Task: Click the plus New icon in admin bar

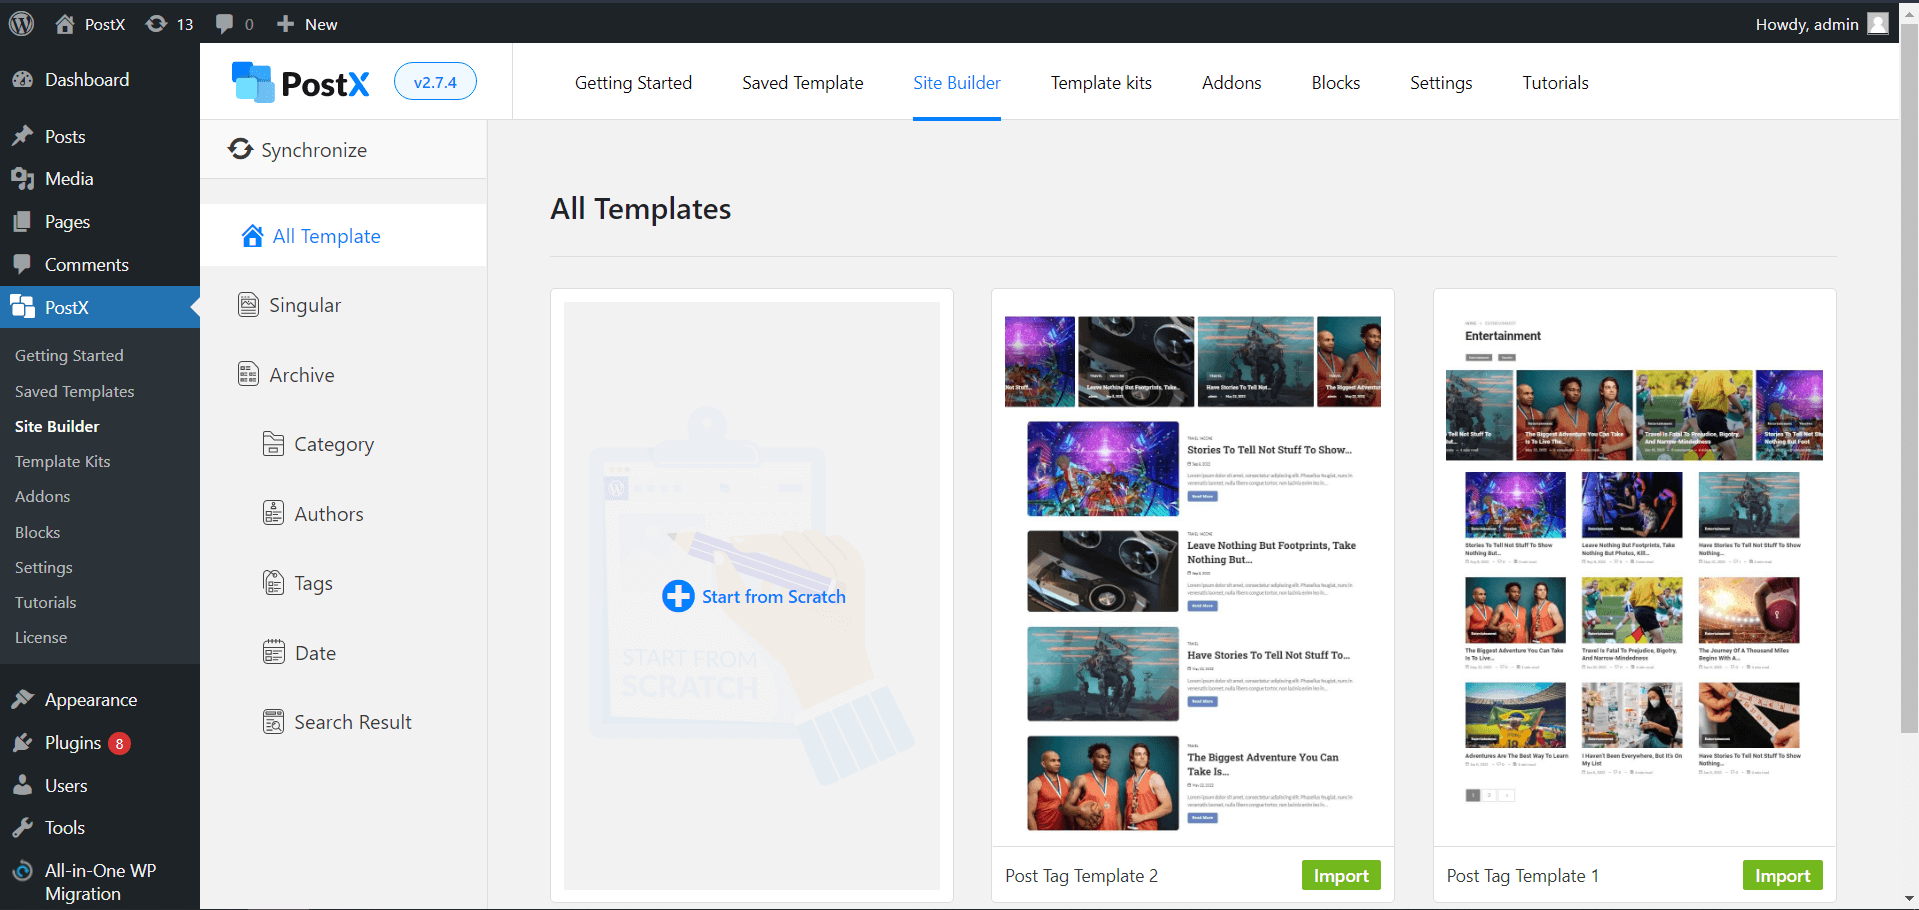Action: point(285,24)
